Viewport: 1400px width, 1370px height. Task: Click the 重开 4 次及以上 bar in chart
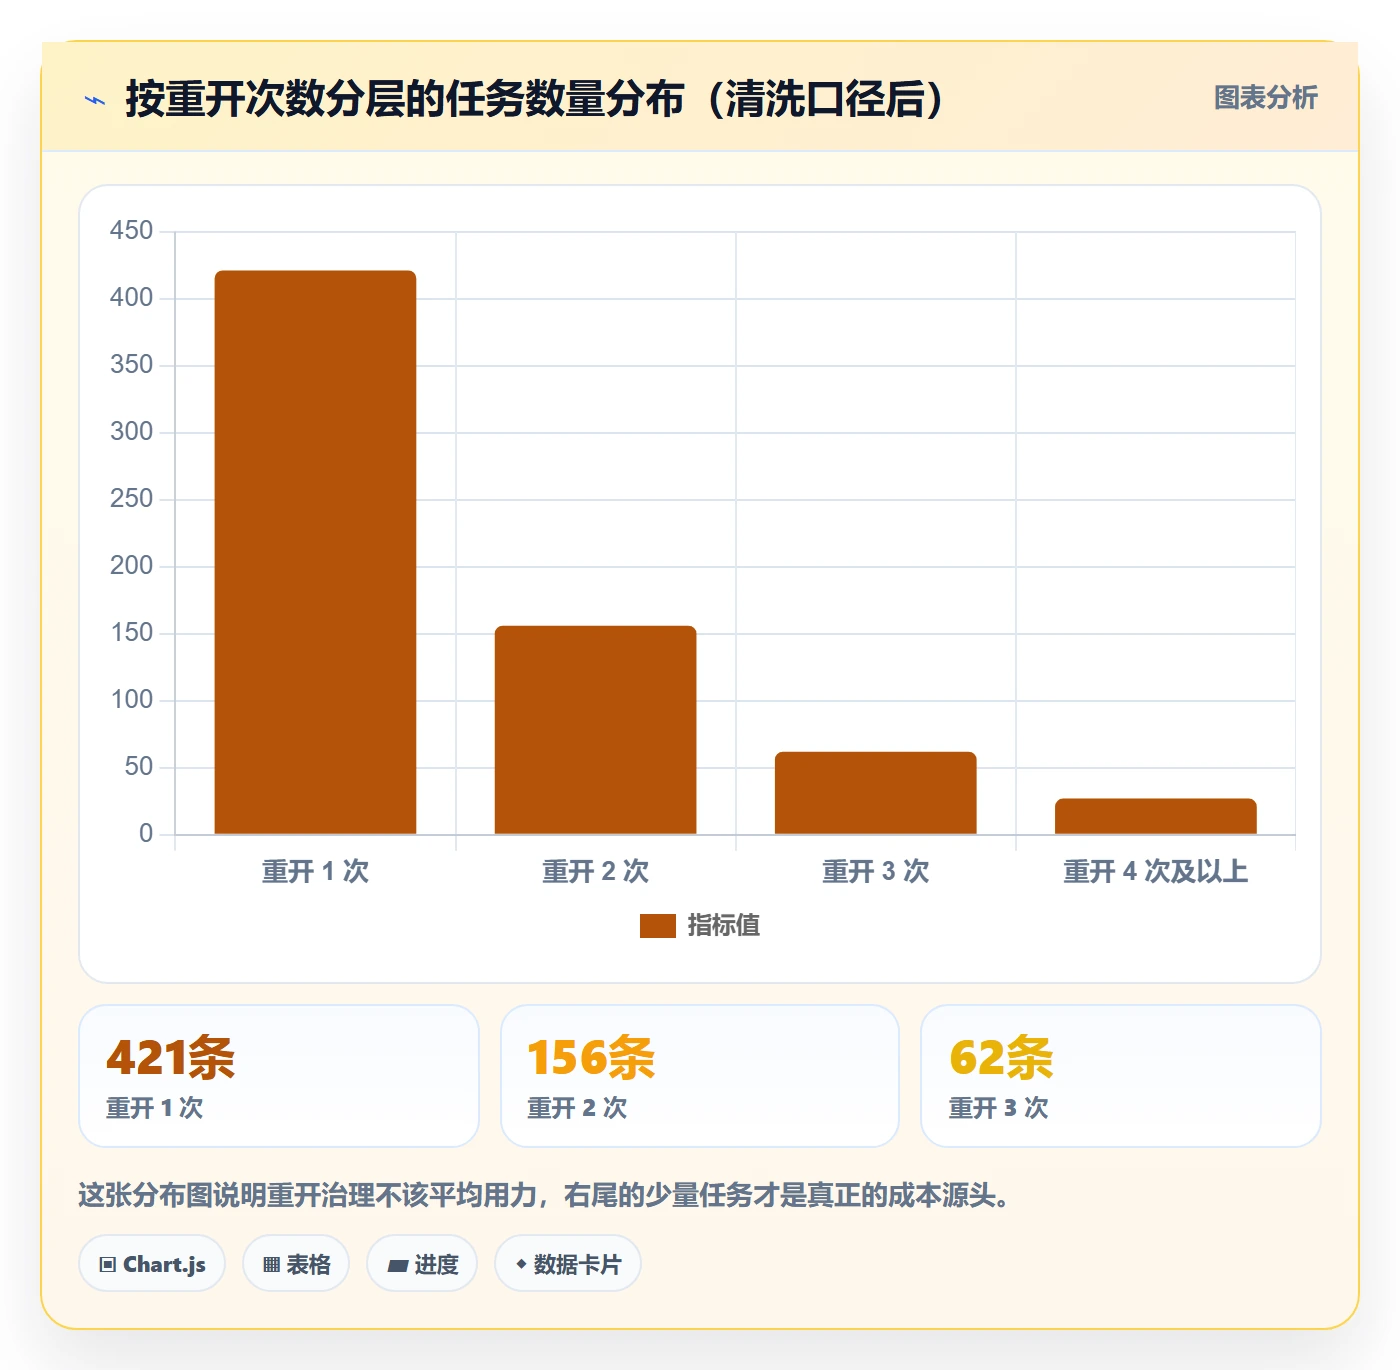pos(1155,816)
